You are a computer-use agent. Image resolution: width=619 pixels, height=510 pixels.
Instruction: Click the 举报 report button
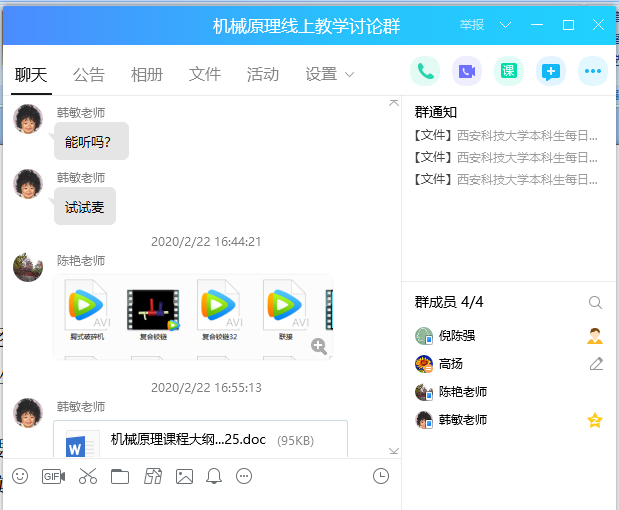[x=472, y=25]
